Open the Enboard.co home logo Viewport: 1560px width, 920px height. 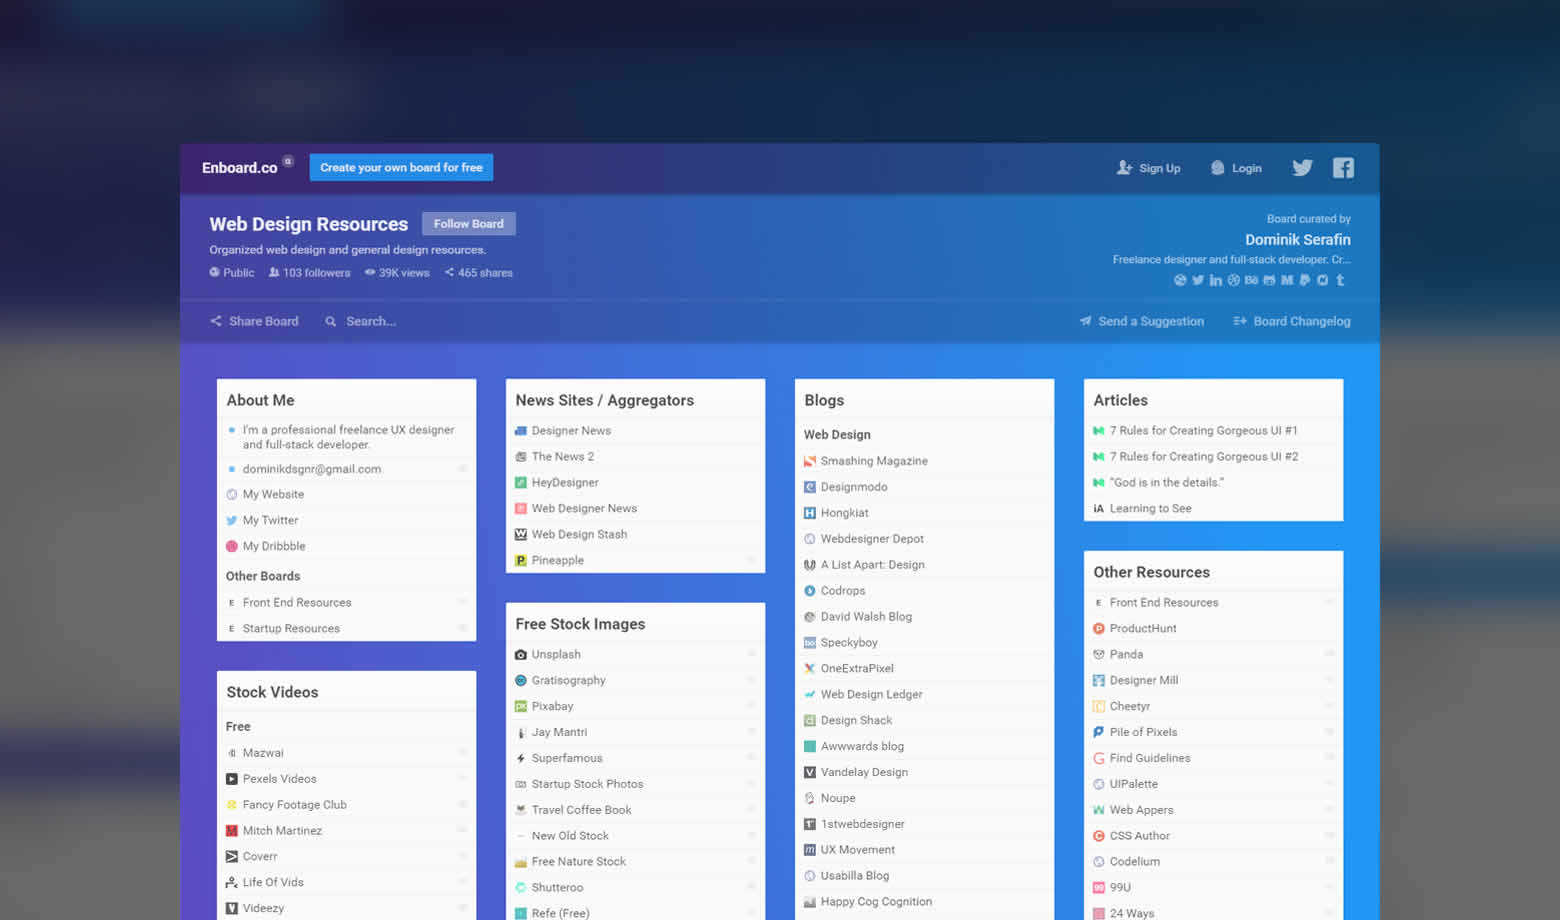[x=239, y=168]
